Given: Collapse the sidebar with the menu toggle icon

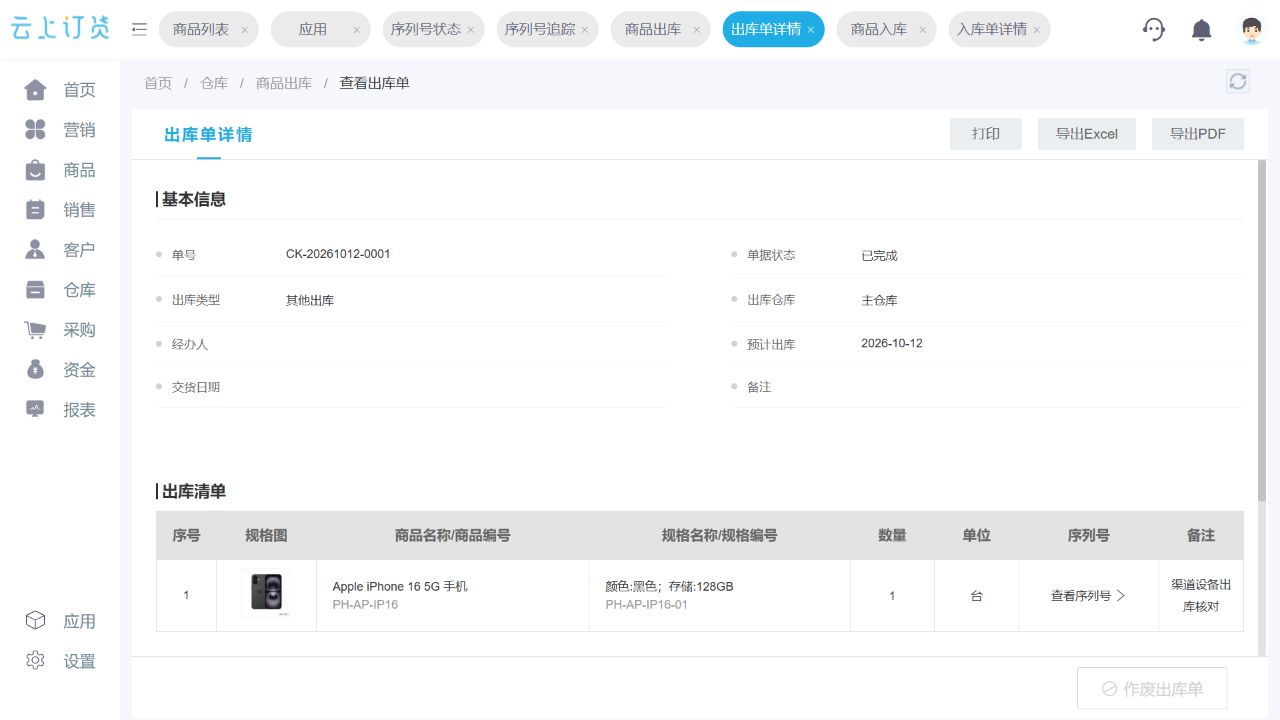Looking at the screenshot, I should pos(140,29).
